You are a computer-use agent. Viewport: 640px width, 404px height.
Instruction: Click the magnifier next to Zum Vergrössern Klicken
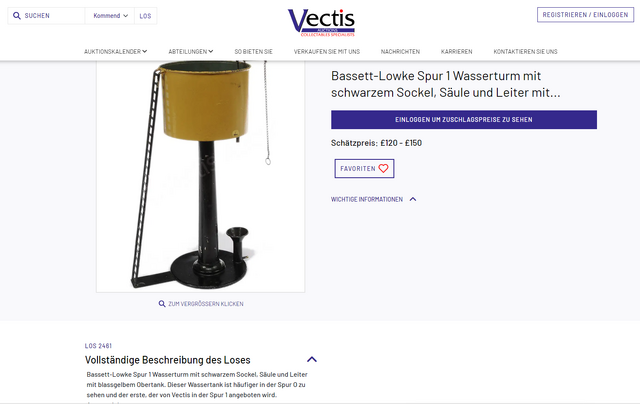point(162,304)
